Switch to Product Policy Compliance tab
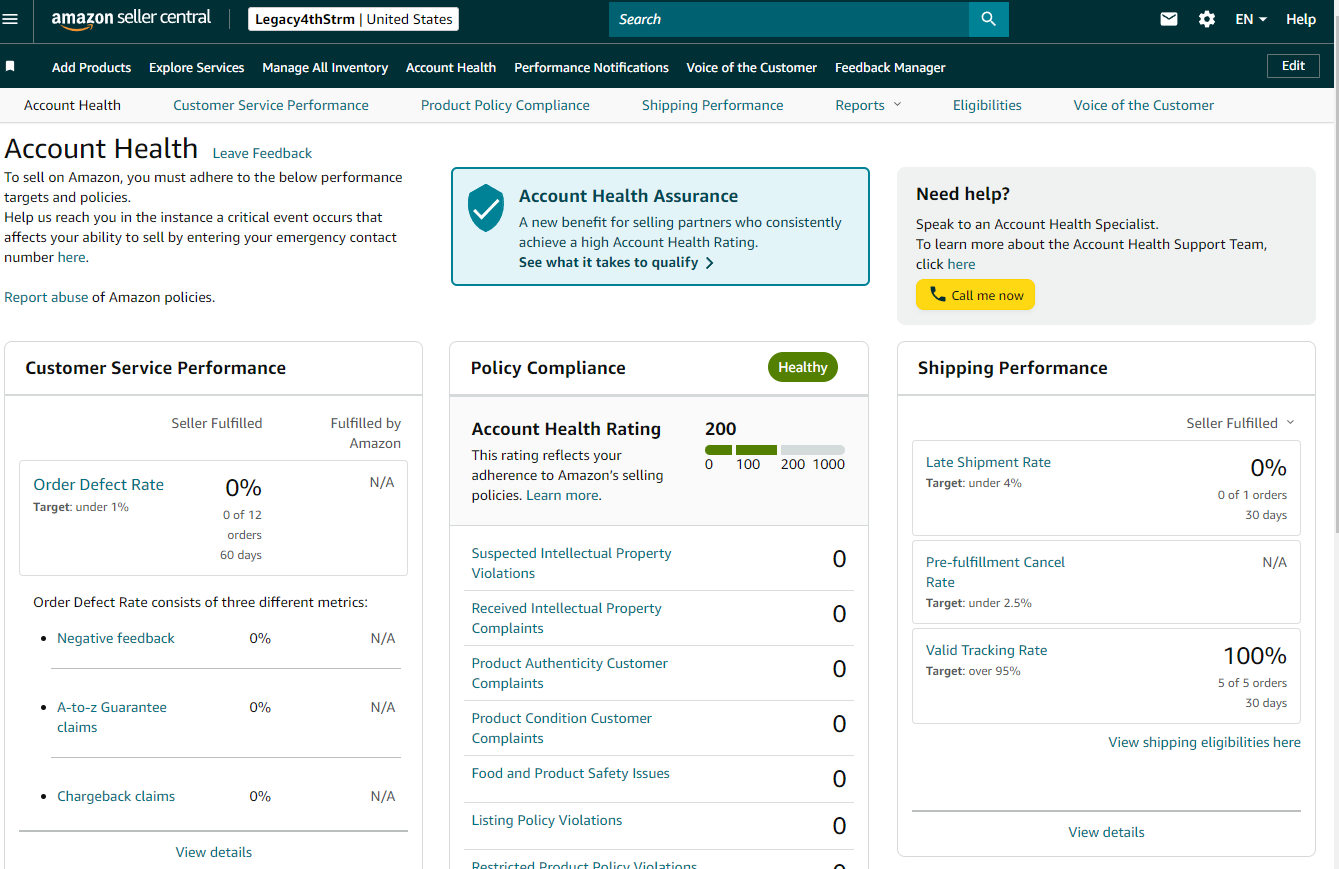This screenshot has height=869, width=1339. [x=505, y=105]
